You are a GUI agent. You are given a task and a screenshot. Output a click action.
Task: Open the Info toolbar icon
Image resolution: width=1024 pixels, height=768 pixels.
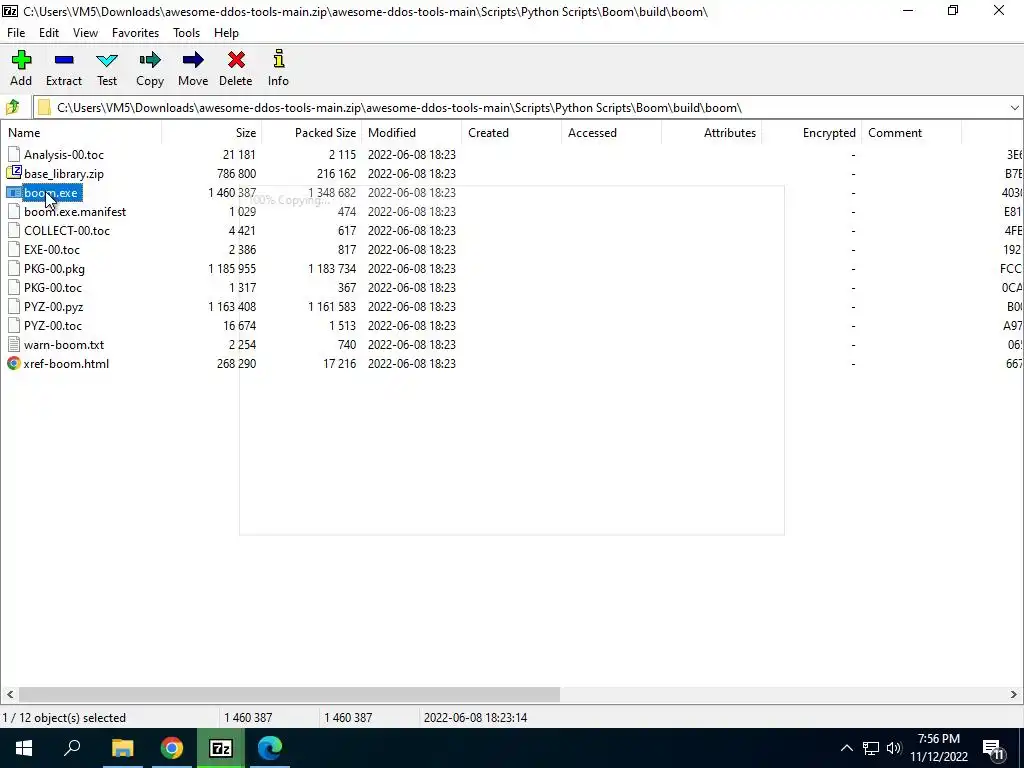(278, 59)
